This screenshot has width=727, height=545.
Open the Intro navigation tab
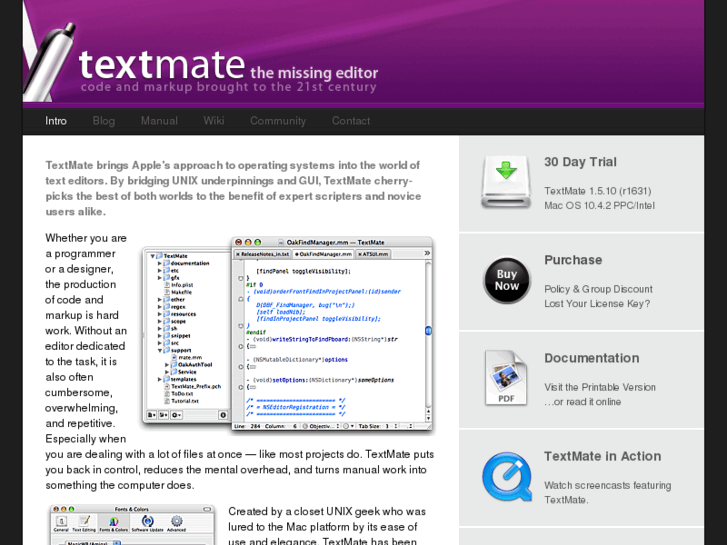tap(56, 121)
